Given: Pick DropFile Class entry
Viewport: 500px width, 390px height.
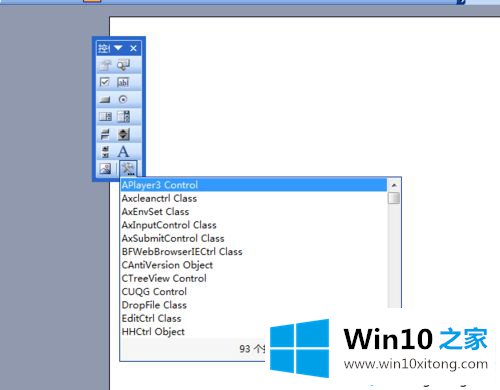Looking at the screenshot, I should point(254,305).
